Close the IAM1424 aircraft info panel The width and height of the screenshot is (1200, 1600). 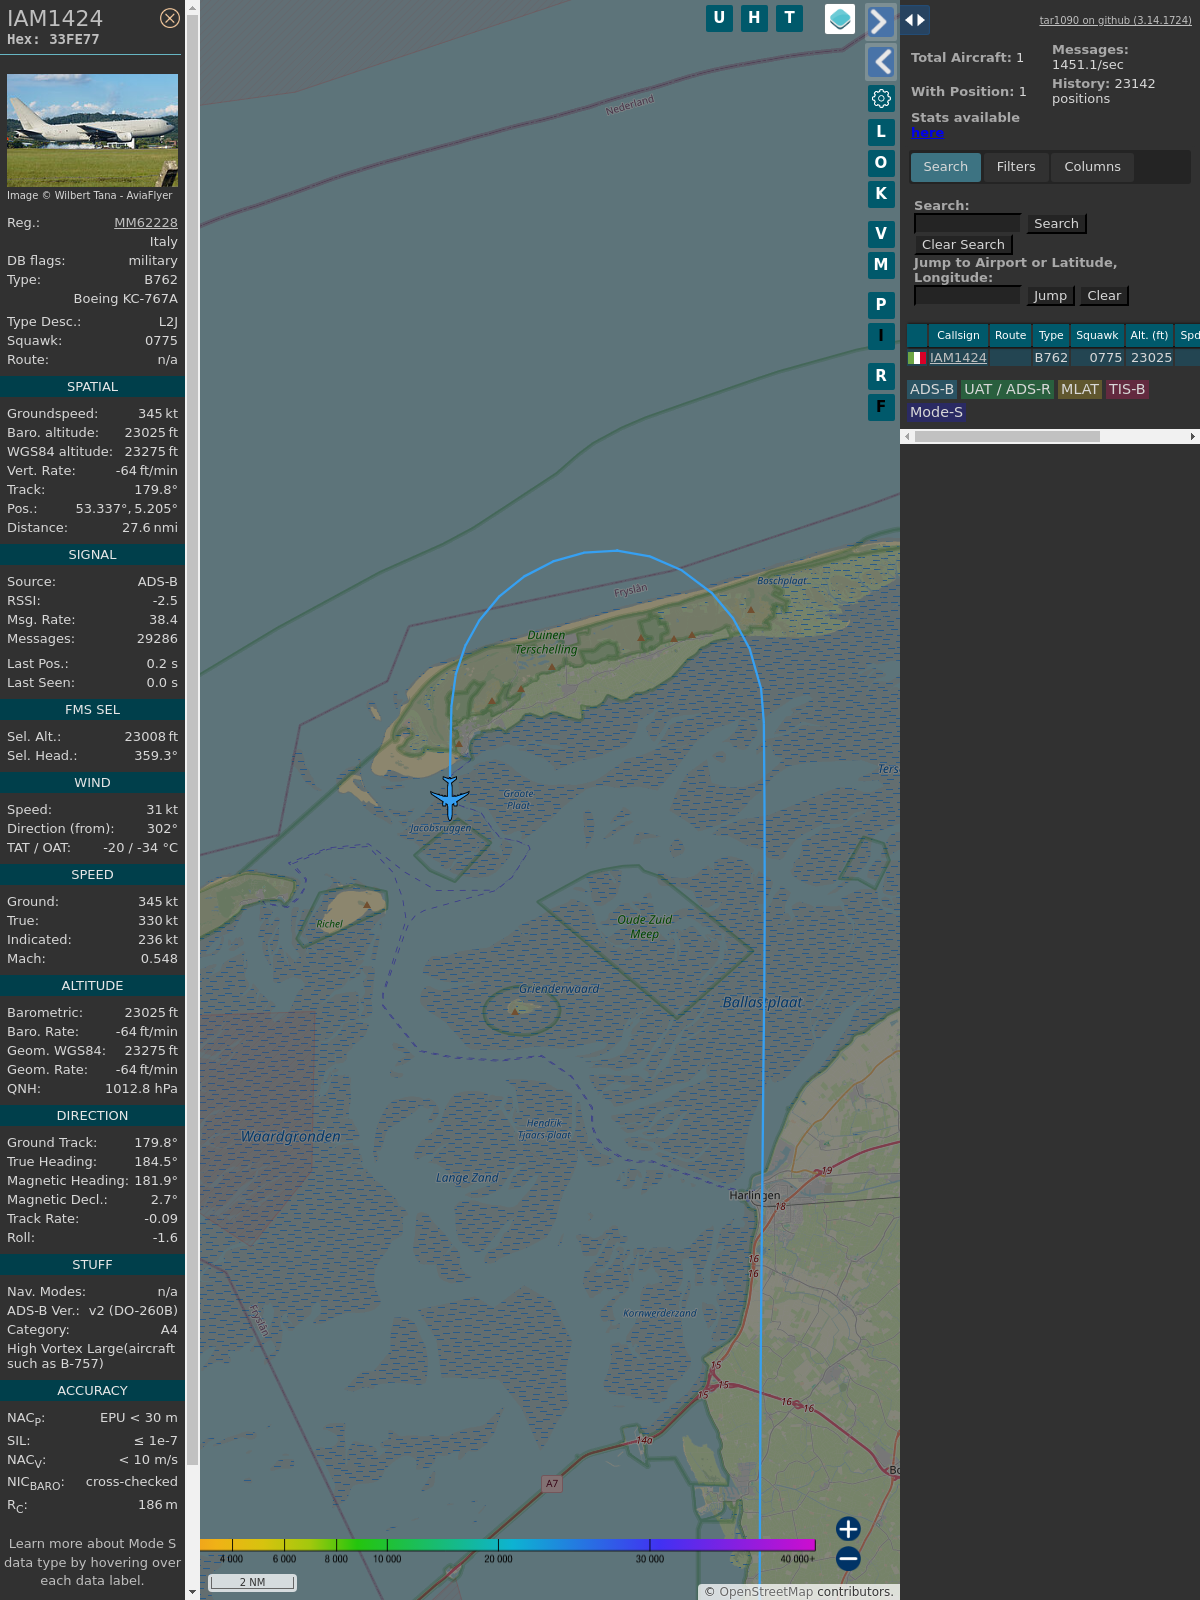click(x=170, y=18)
